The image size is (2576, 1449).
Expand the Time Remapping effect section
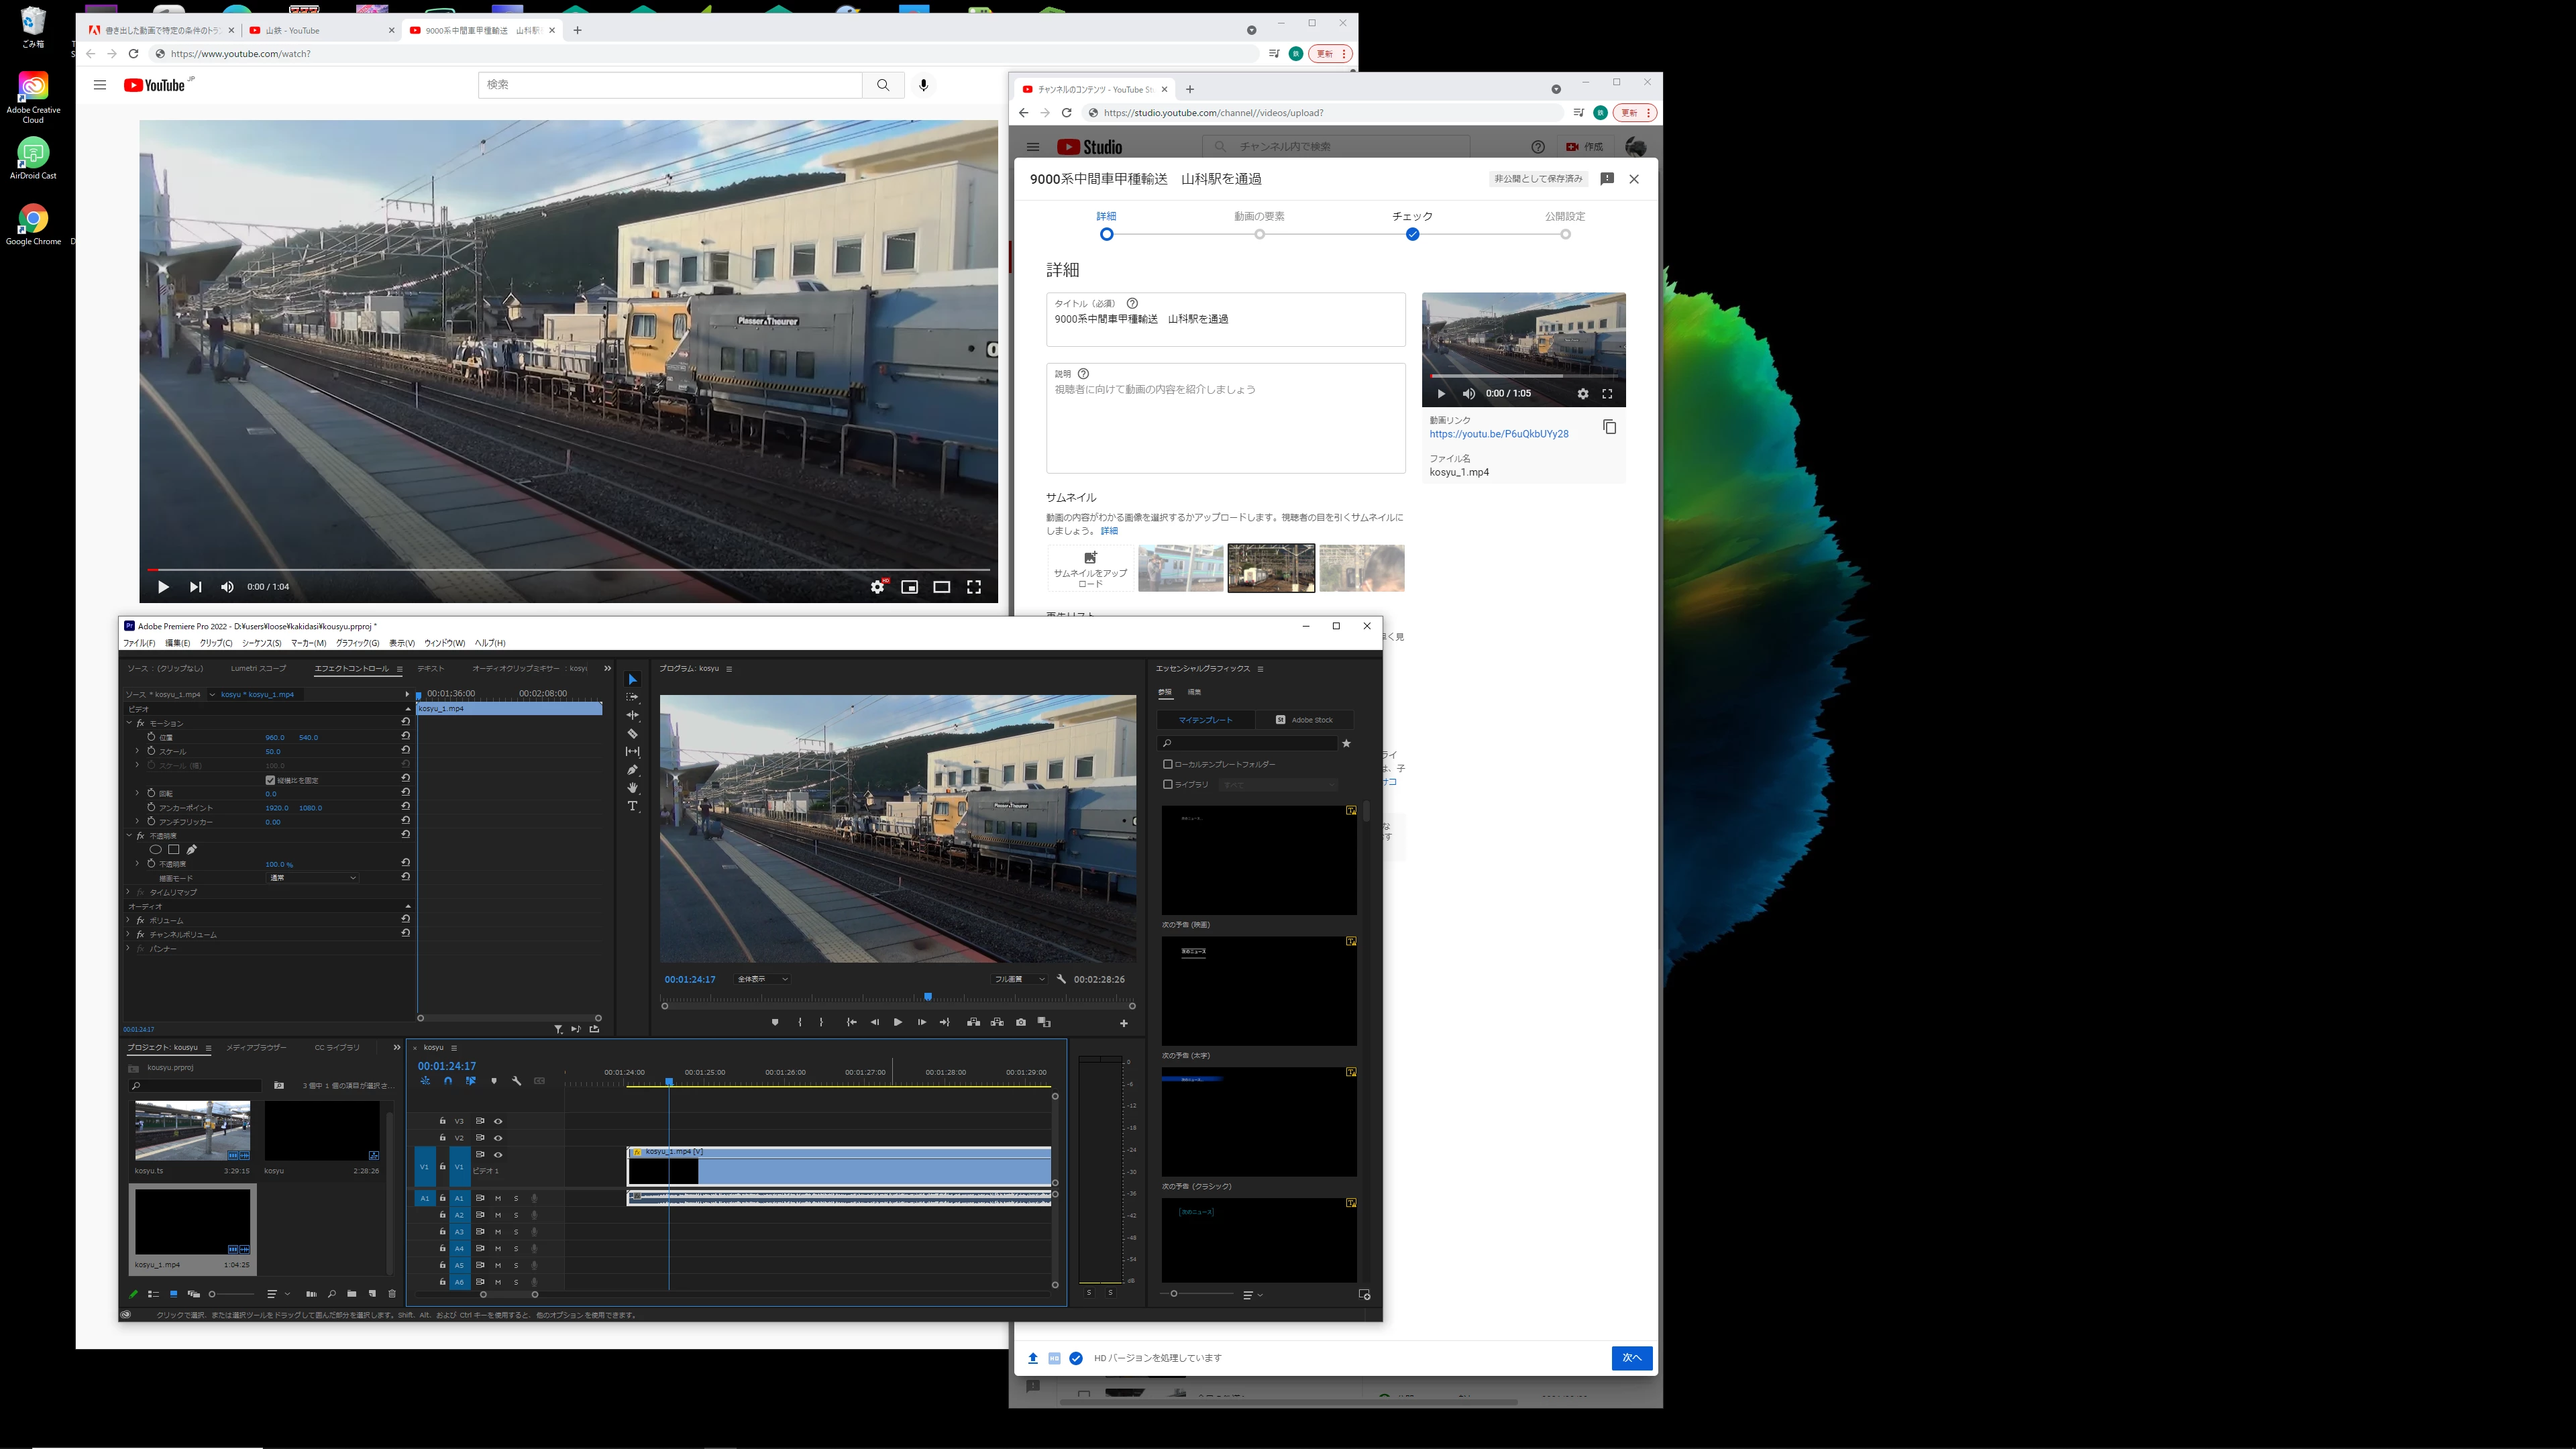coord(128,892)
